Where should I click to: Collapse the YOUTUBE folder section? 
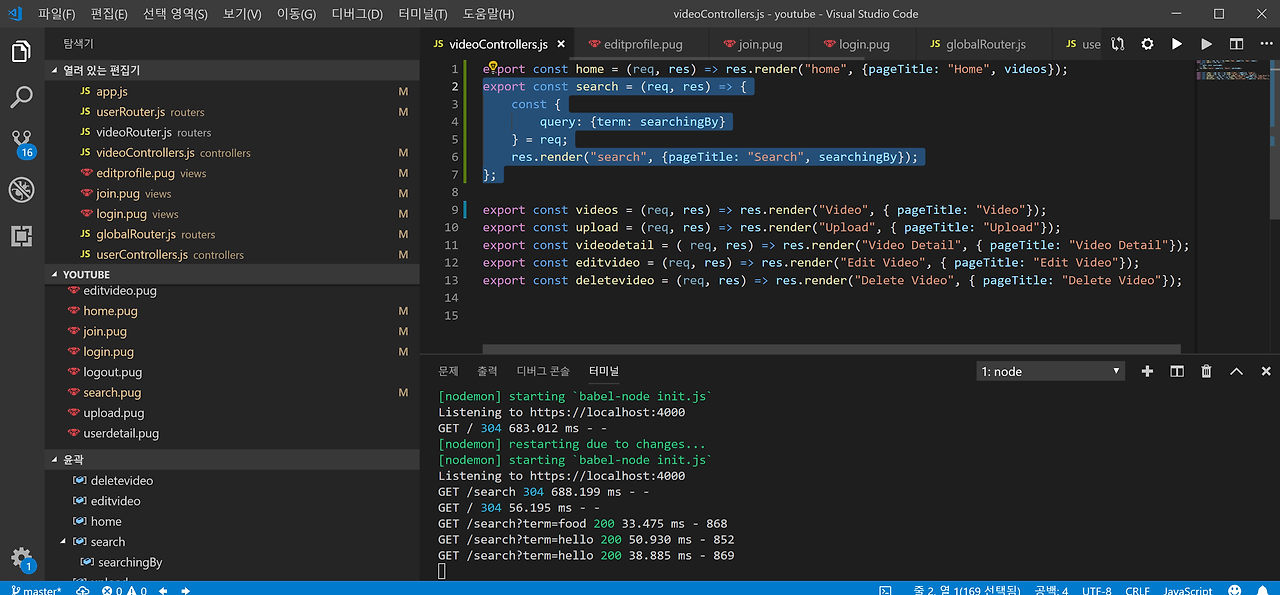click(x=86, y=274)
